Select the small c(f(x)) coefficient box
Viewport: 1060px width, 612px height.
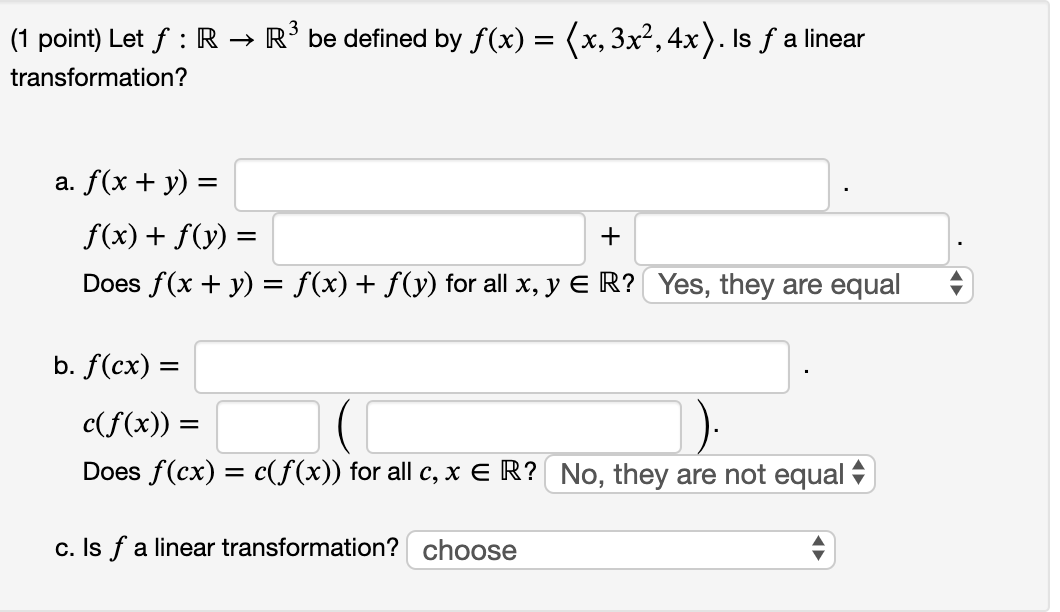pyautogui.click(x=267, y=427)
